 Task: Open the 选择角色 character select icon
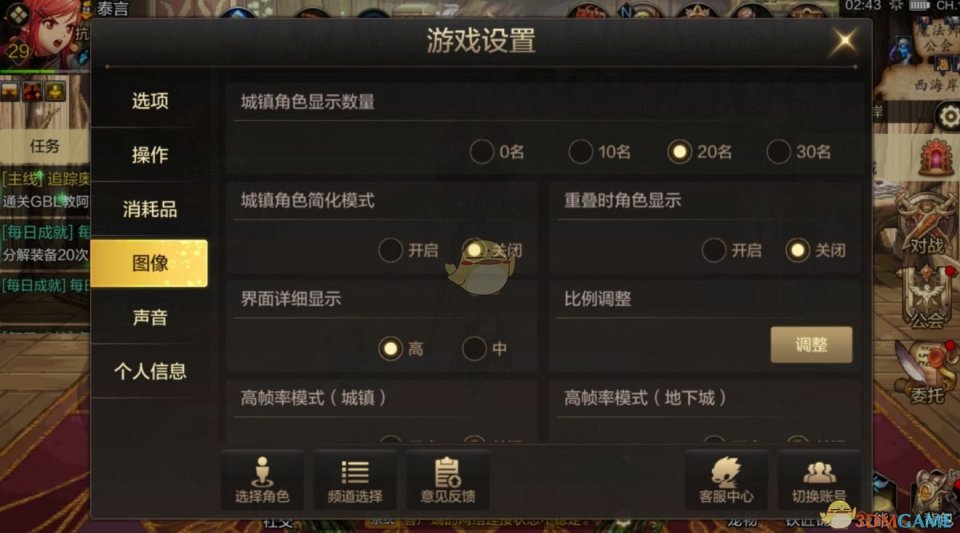click(262, 480)
